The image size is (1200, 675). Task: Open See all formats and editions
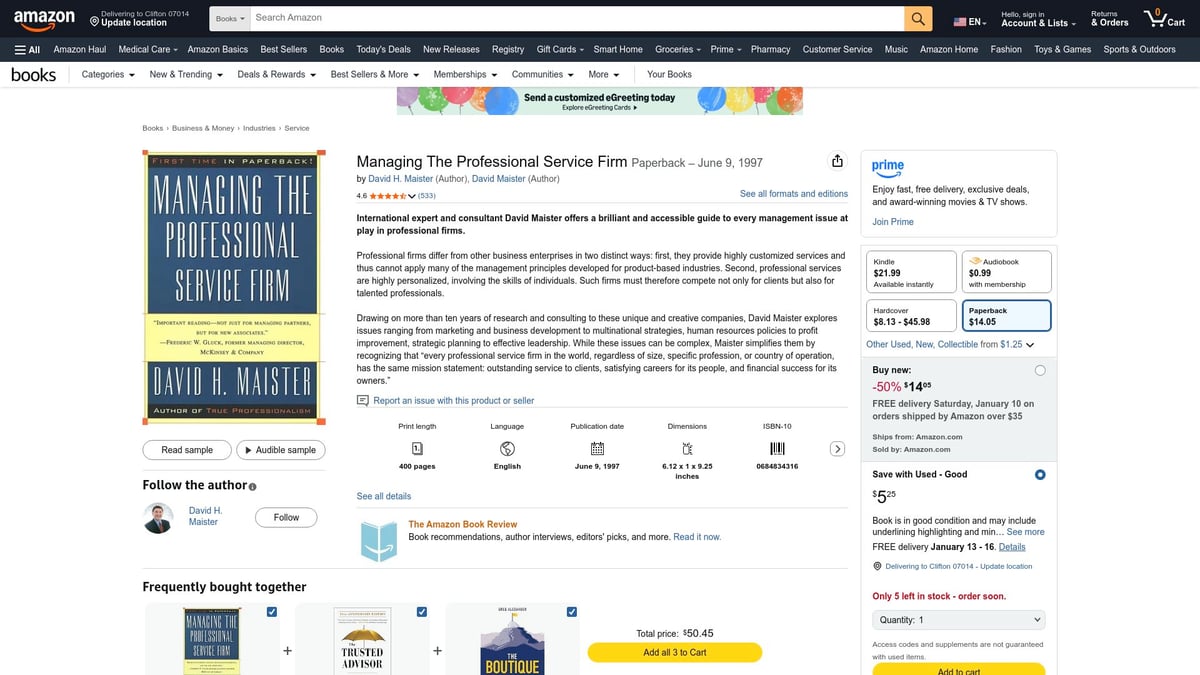793,193
